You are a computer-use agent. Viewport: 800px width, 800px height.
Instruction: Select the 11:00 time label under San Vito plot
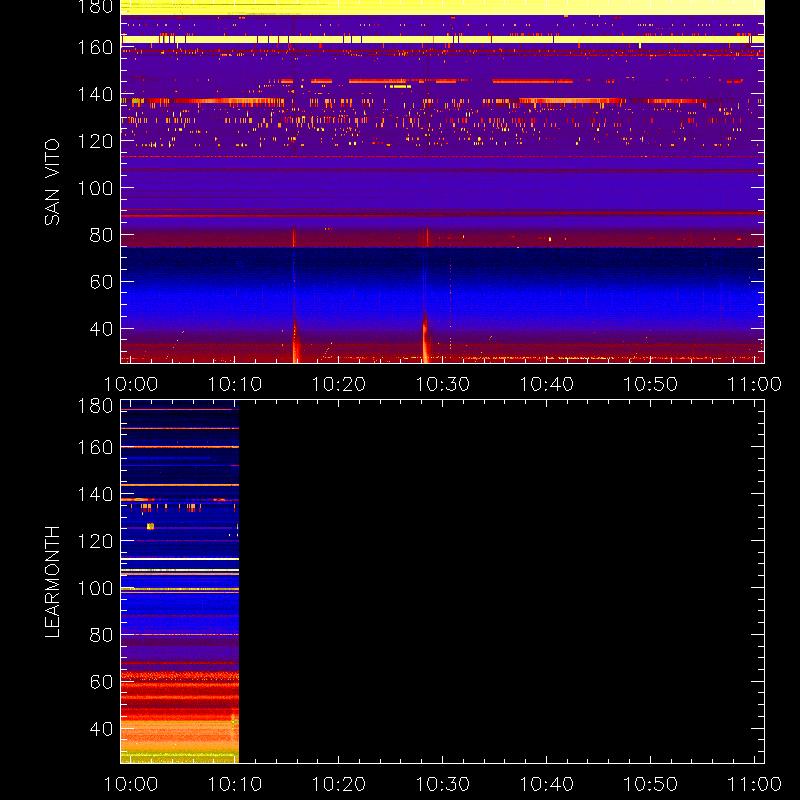(754, 384)
